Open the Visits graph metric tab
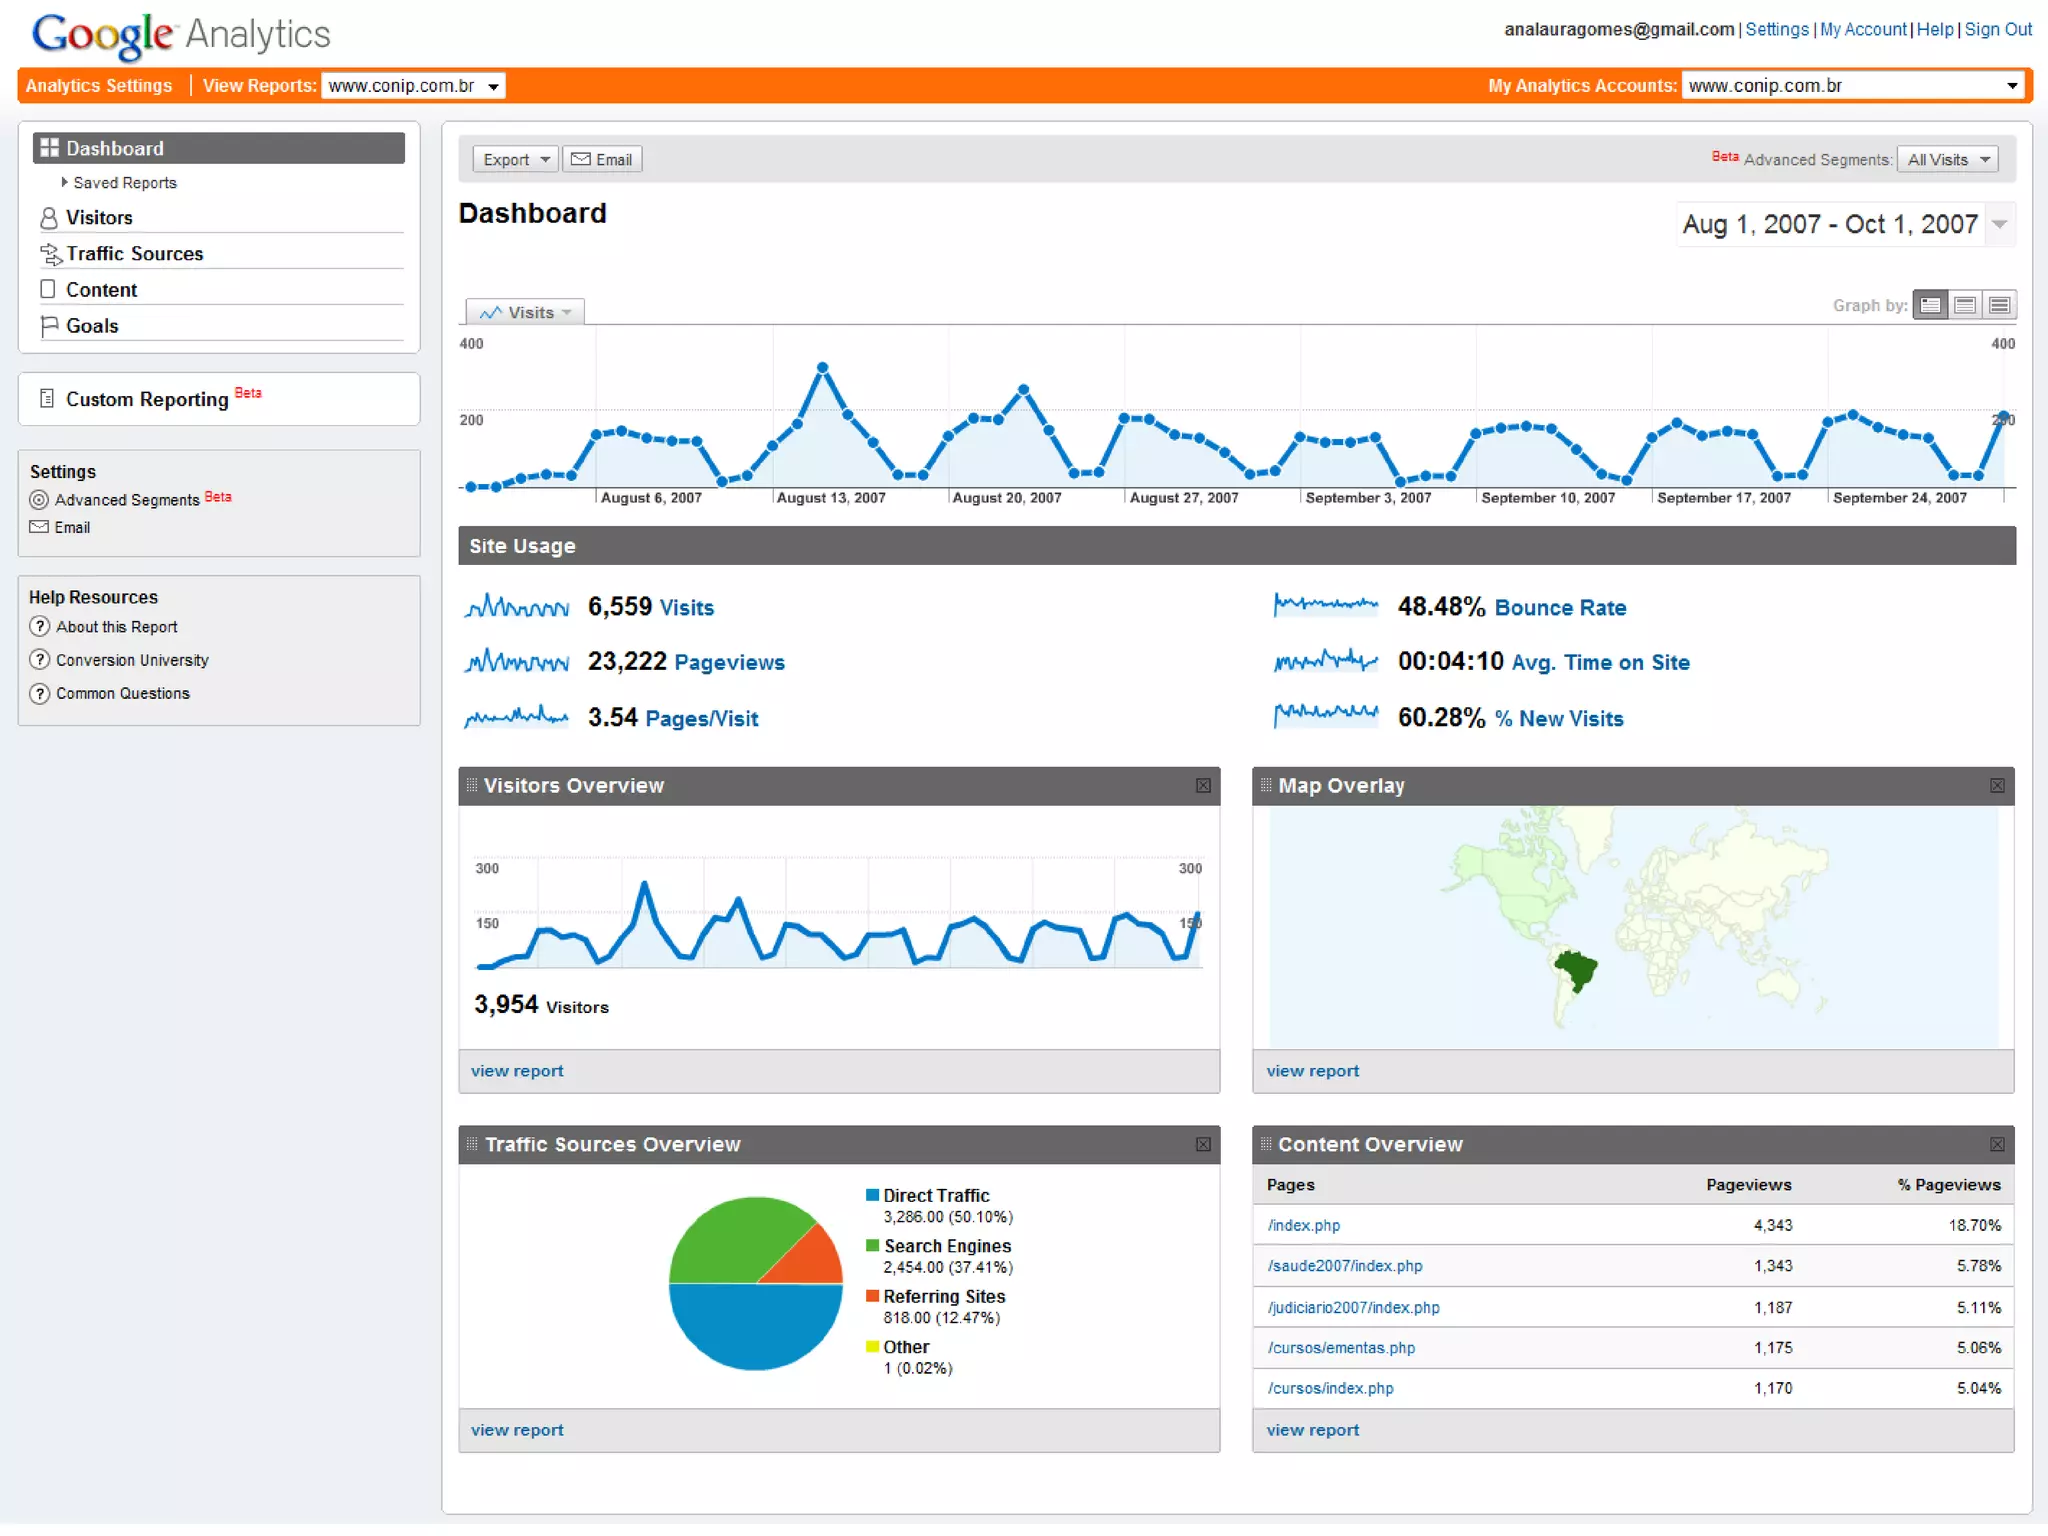The width and height of the screenshot is (2048, 1536). coord(525,313)
